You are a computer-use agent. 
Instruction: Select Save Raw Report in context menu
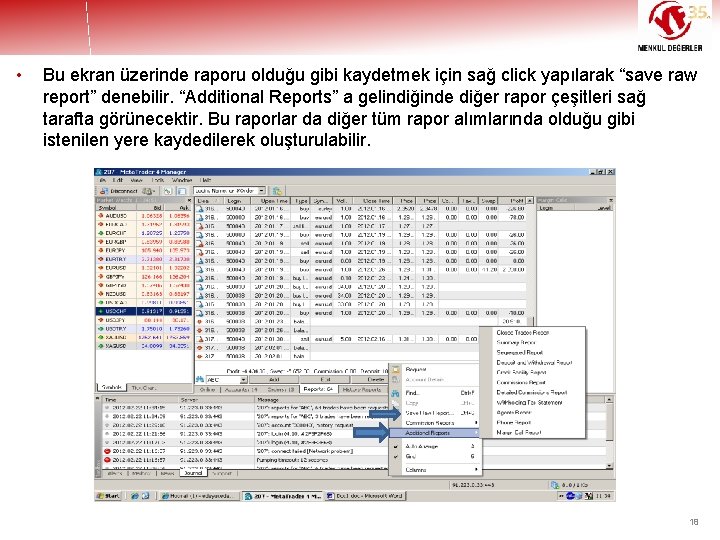pos(434,413)
